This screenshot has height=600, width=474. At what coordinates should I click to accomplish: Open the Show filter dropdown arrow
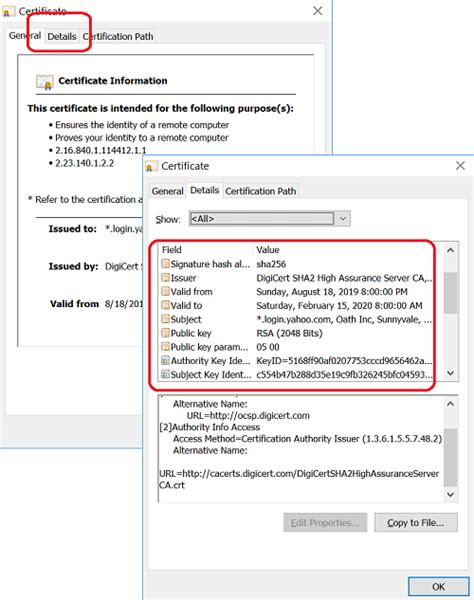coord(343,218)
